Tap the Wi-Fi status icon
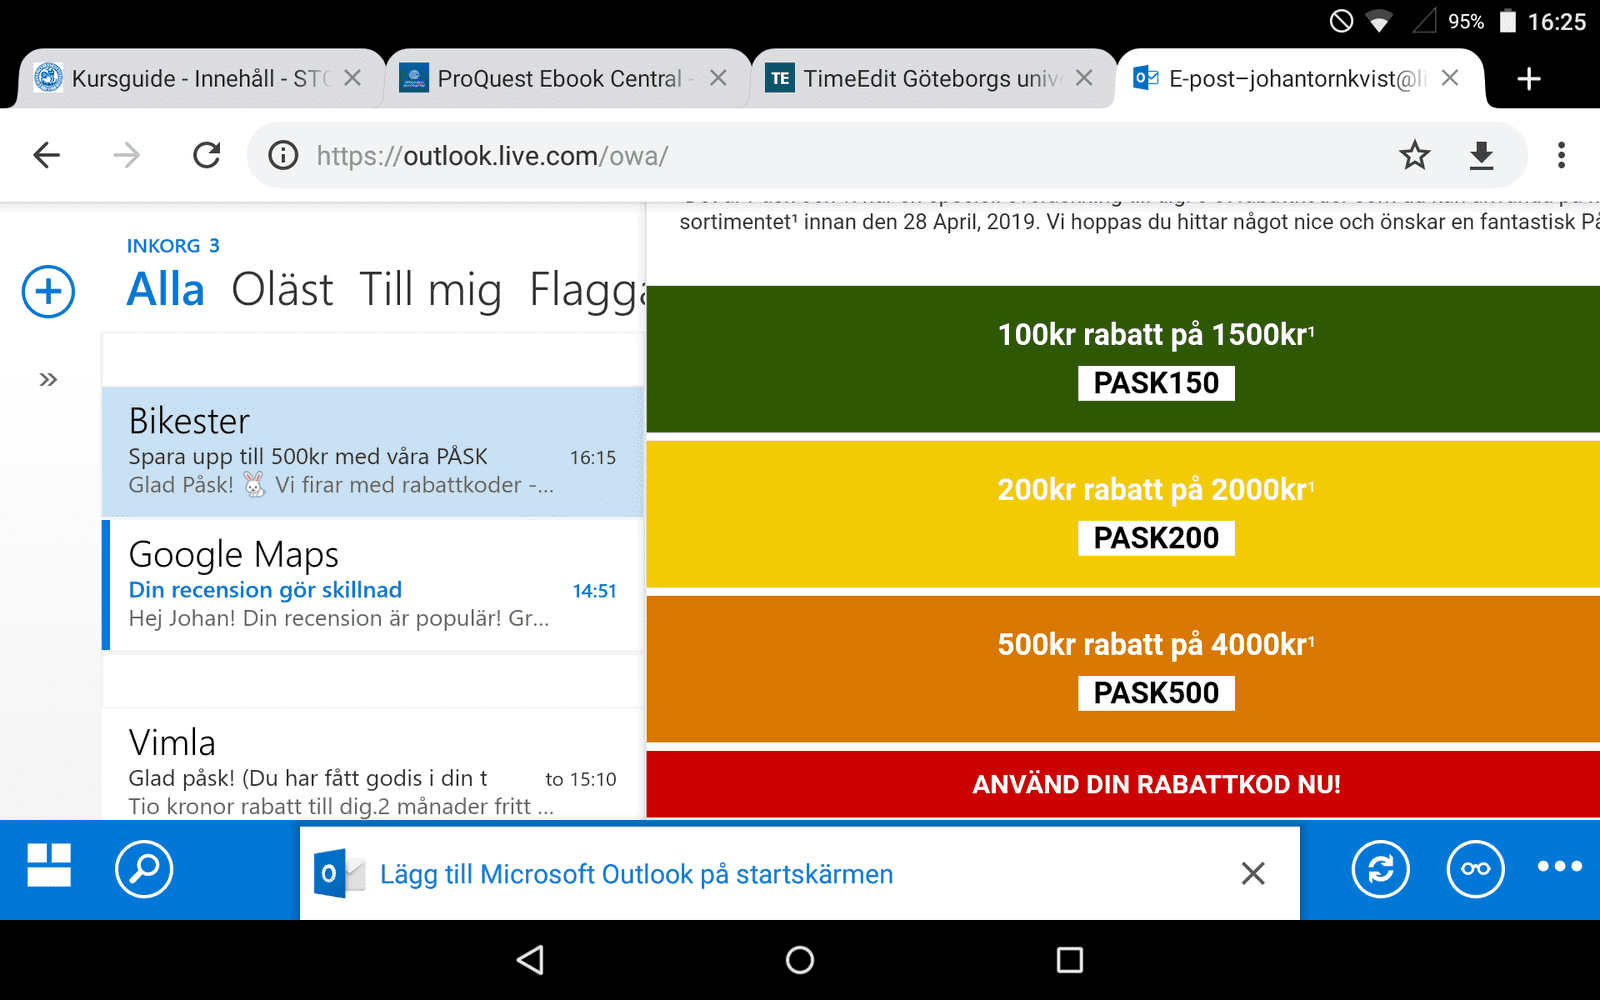This screenshot has height=1000, width=1600. coord(1380,21)
